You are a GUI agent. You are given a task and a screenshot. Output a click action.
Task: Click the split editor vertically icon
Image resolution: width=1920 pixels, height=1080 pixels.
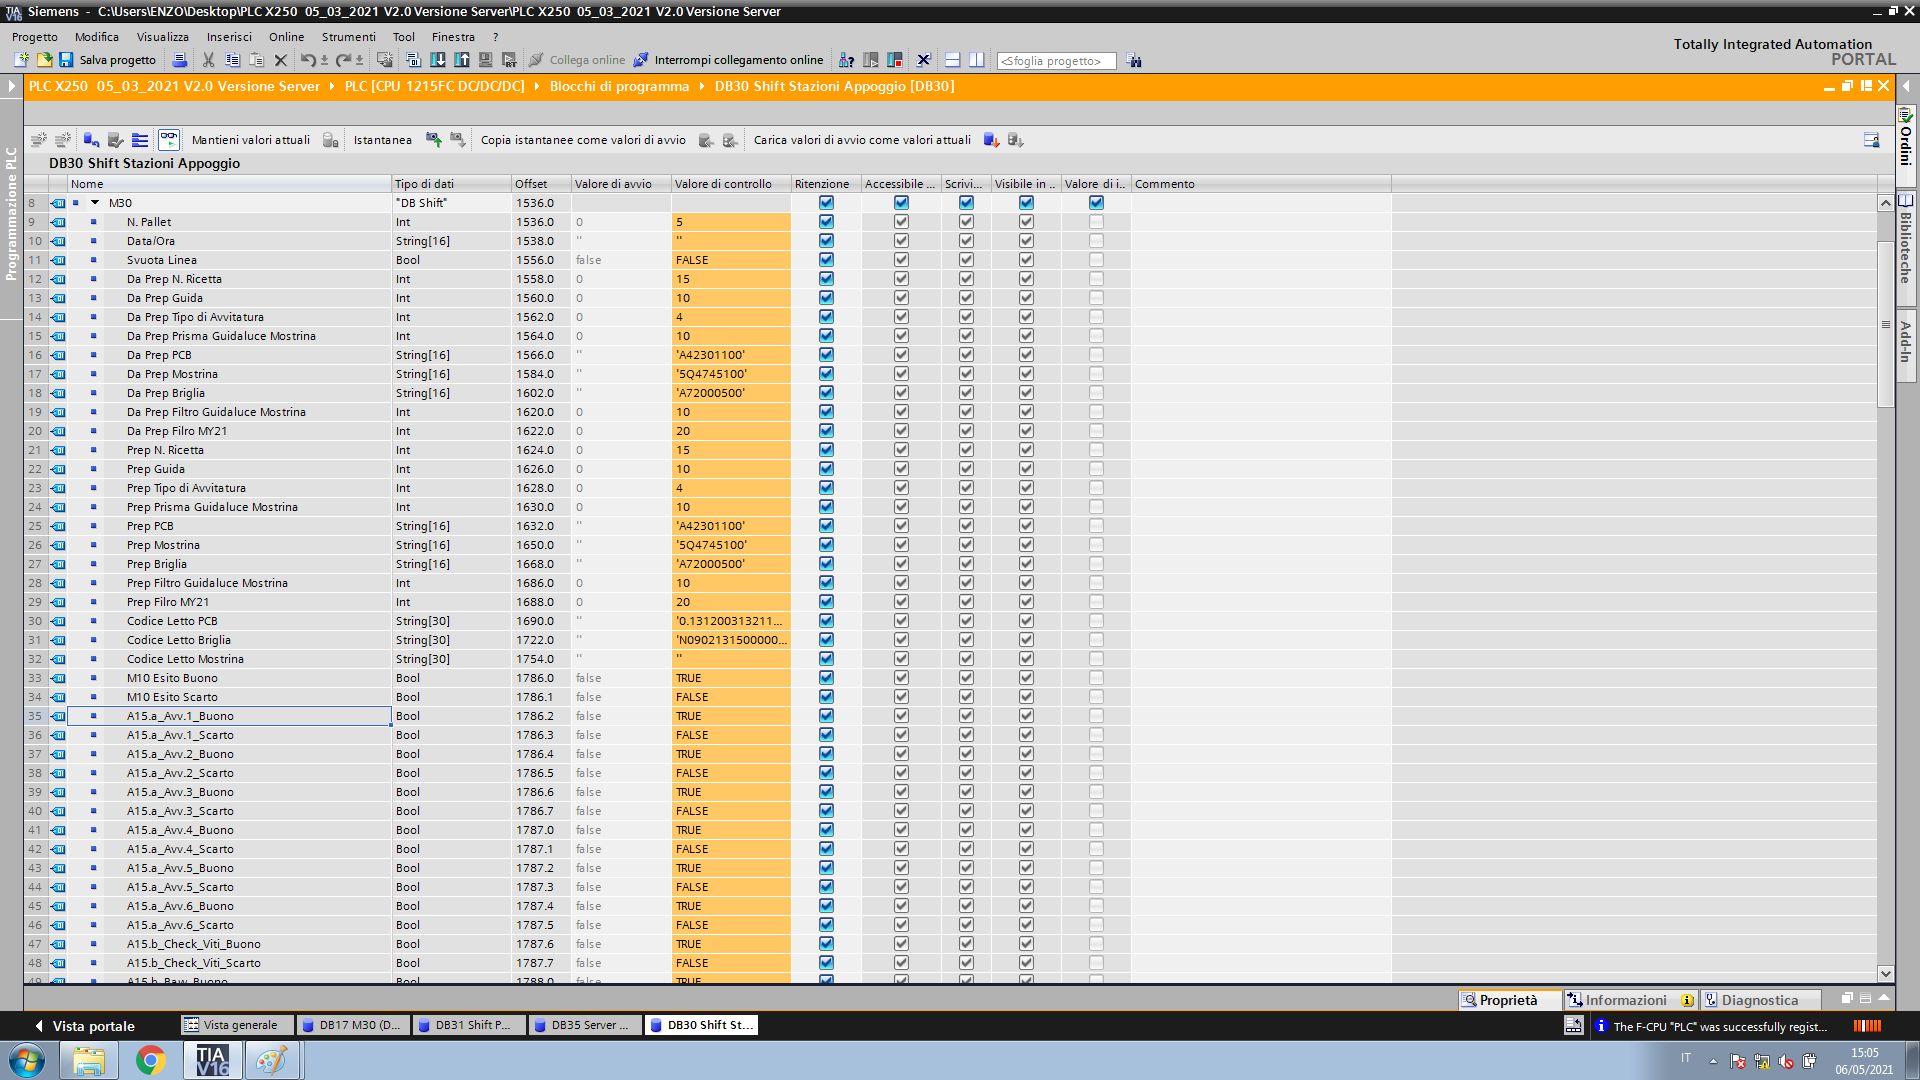(x=977, y=60)
